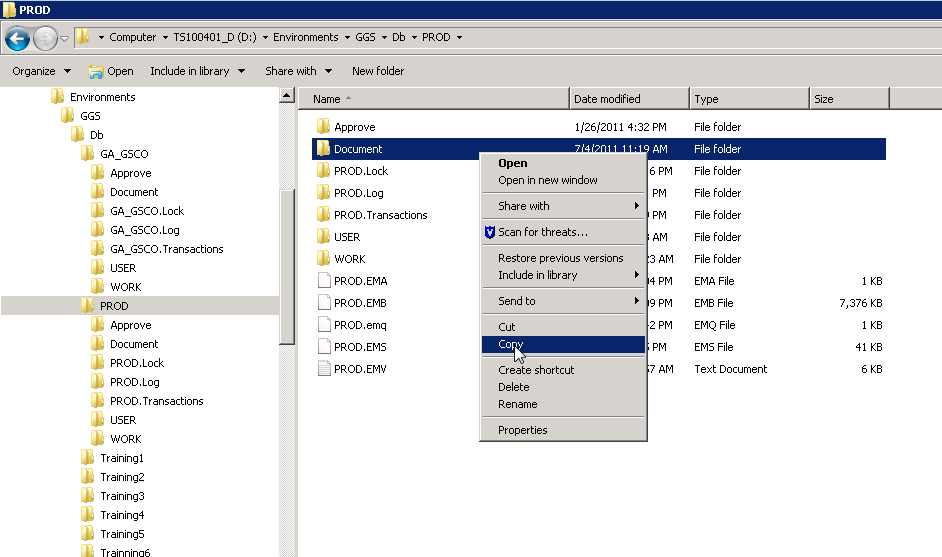The image size is (942, 557).
Task: Open the Organize dropdown menu
Action: pos(41,71)
